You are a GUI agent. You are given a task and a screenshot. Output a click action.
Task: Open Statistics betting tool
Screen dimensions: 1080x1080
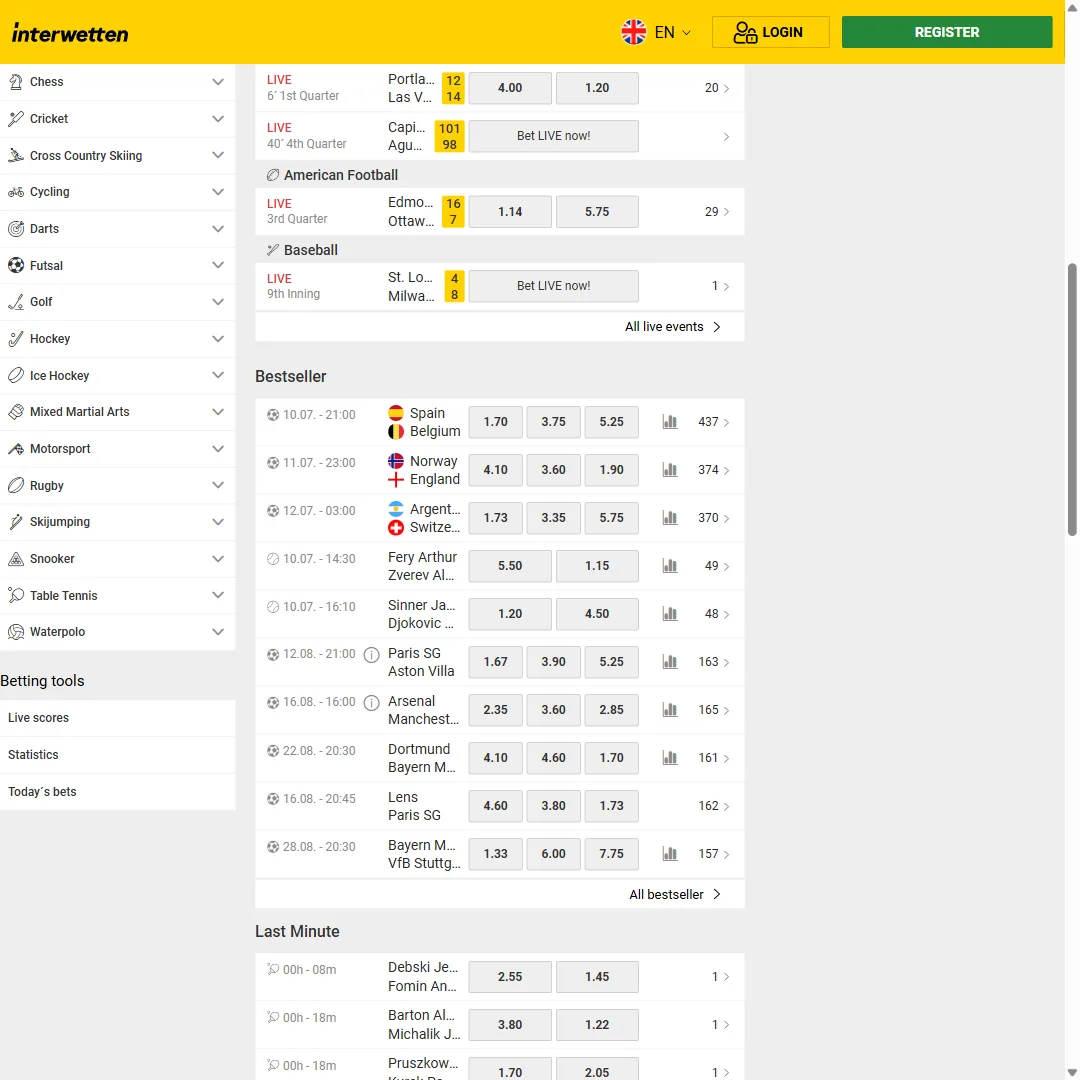[x=117, y=755]
